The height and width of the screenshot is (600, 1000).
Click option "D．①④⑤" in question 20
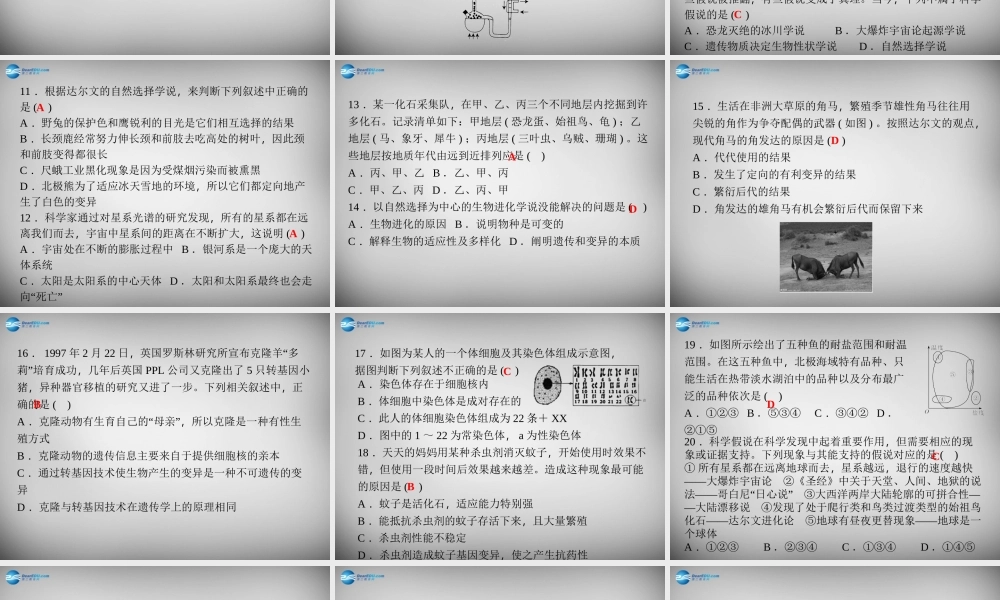[948, 547]
